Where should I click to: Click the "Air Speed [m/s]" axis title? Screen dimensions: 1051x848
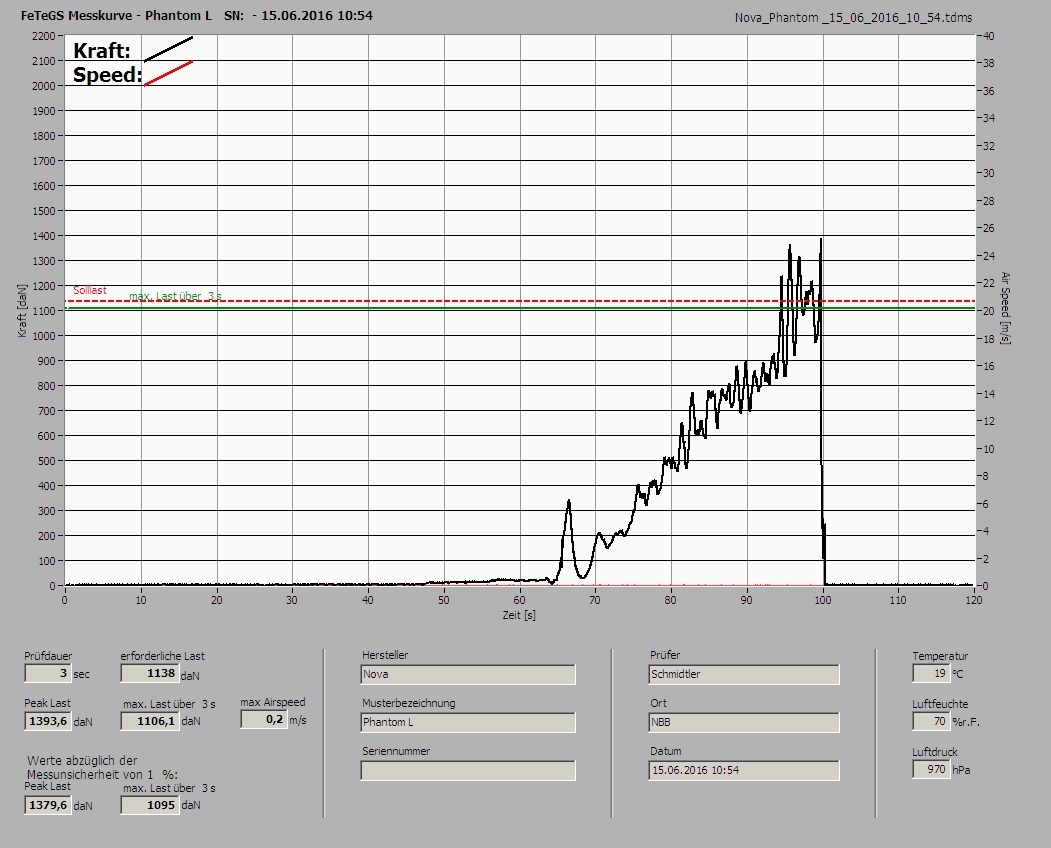coord(1005,308)
